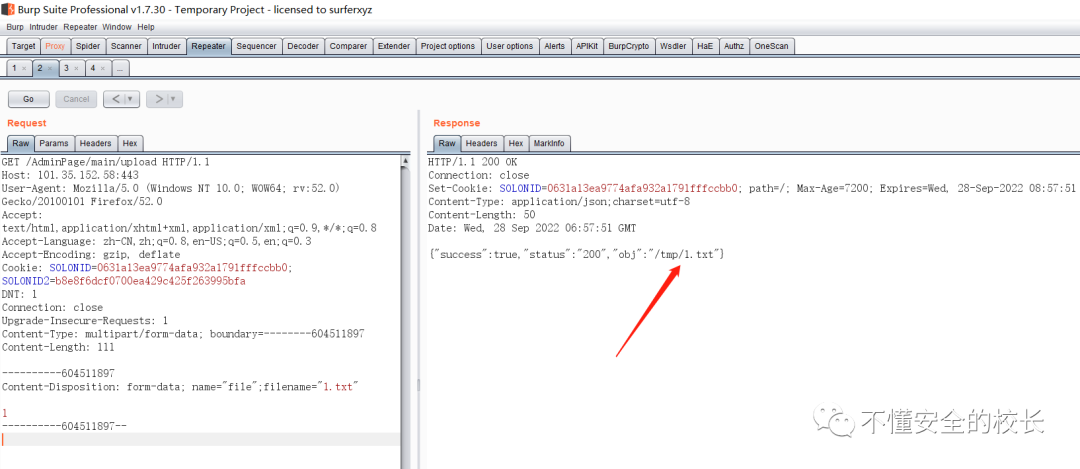Open history dropdown beside back arrow
The image size is (1080, 469).
pos(131,99)
